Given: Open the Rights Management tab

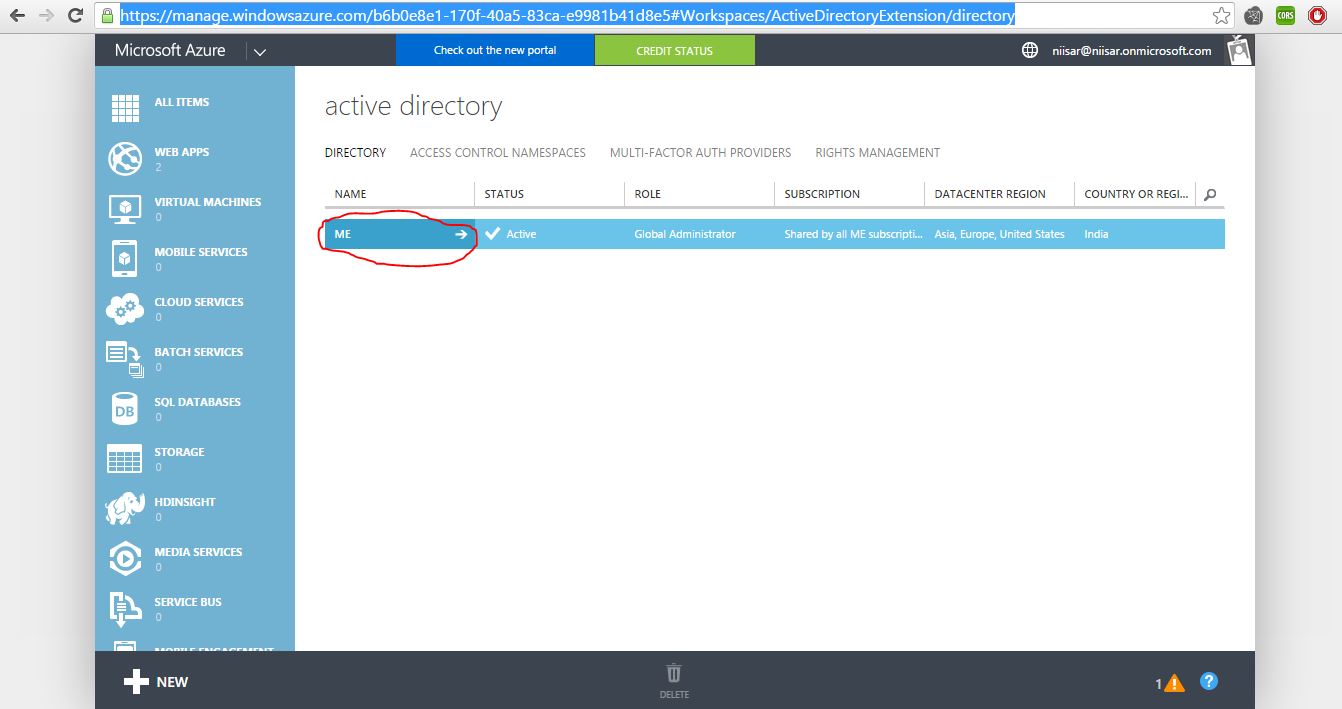Looking at the screenshot, I should tap(878, 153).
